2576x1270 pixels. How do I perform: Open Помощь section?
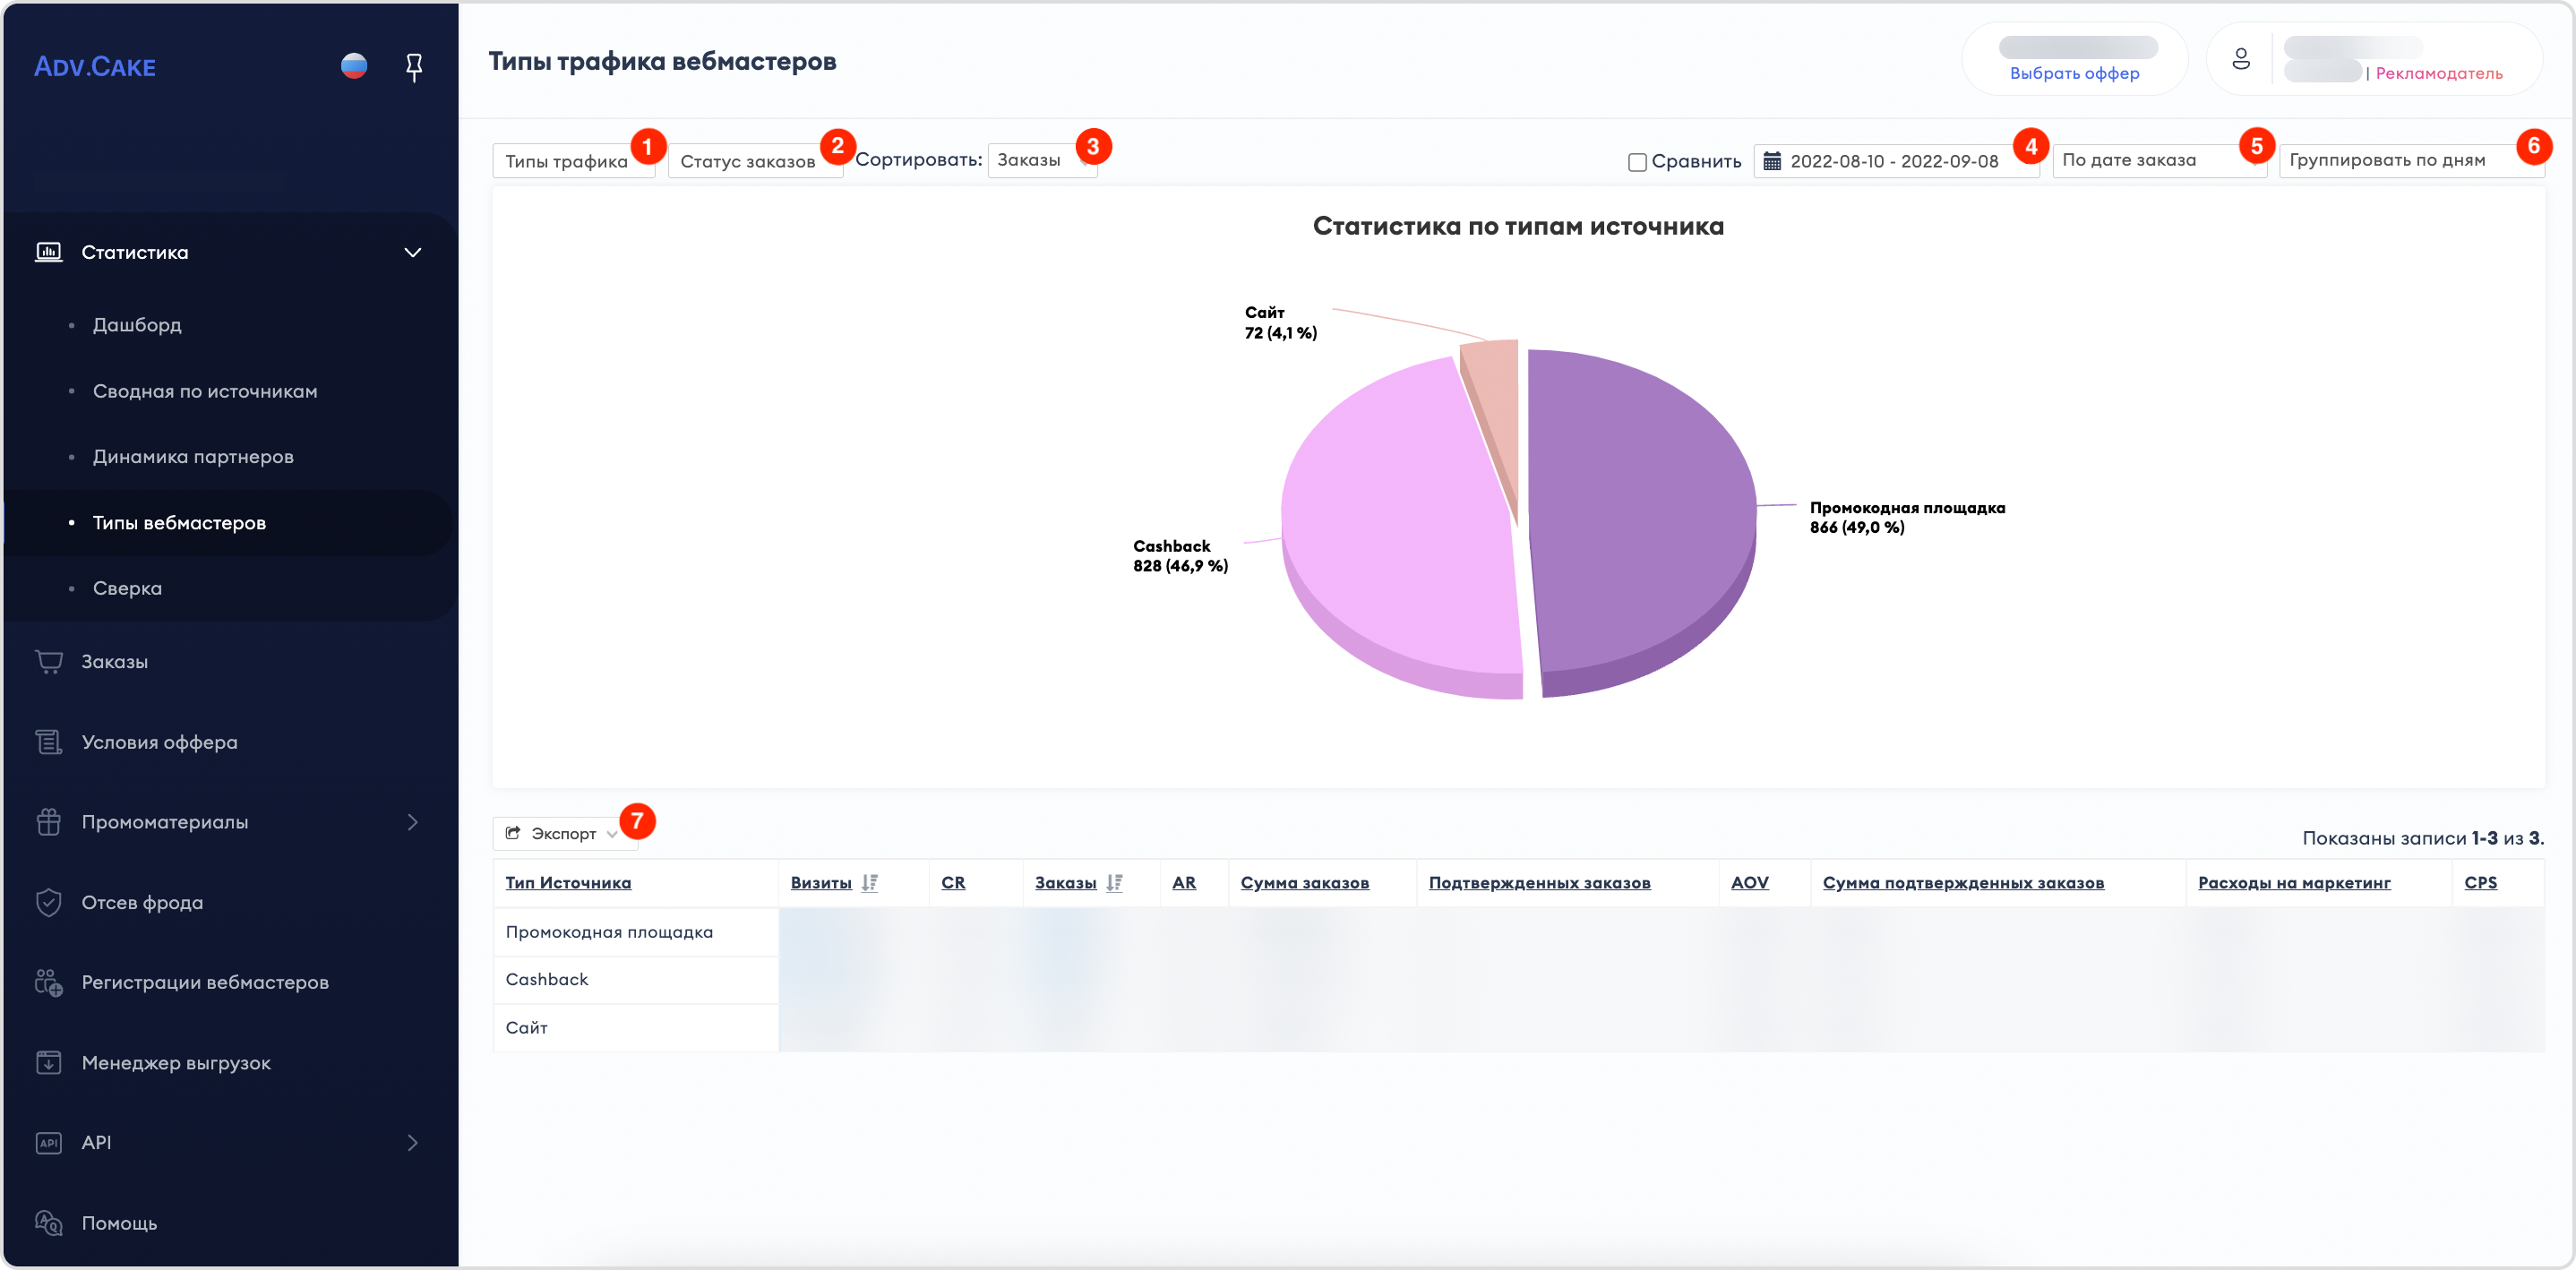coord(119,1223)
